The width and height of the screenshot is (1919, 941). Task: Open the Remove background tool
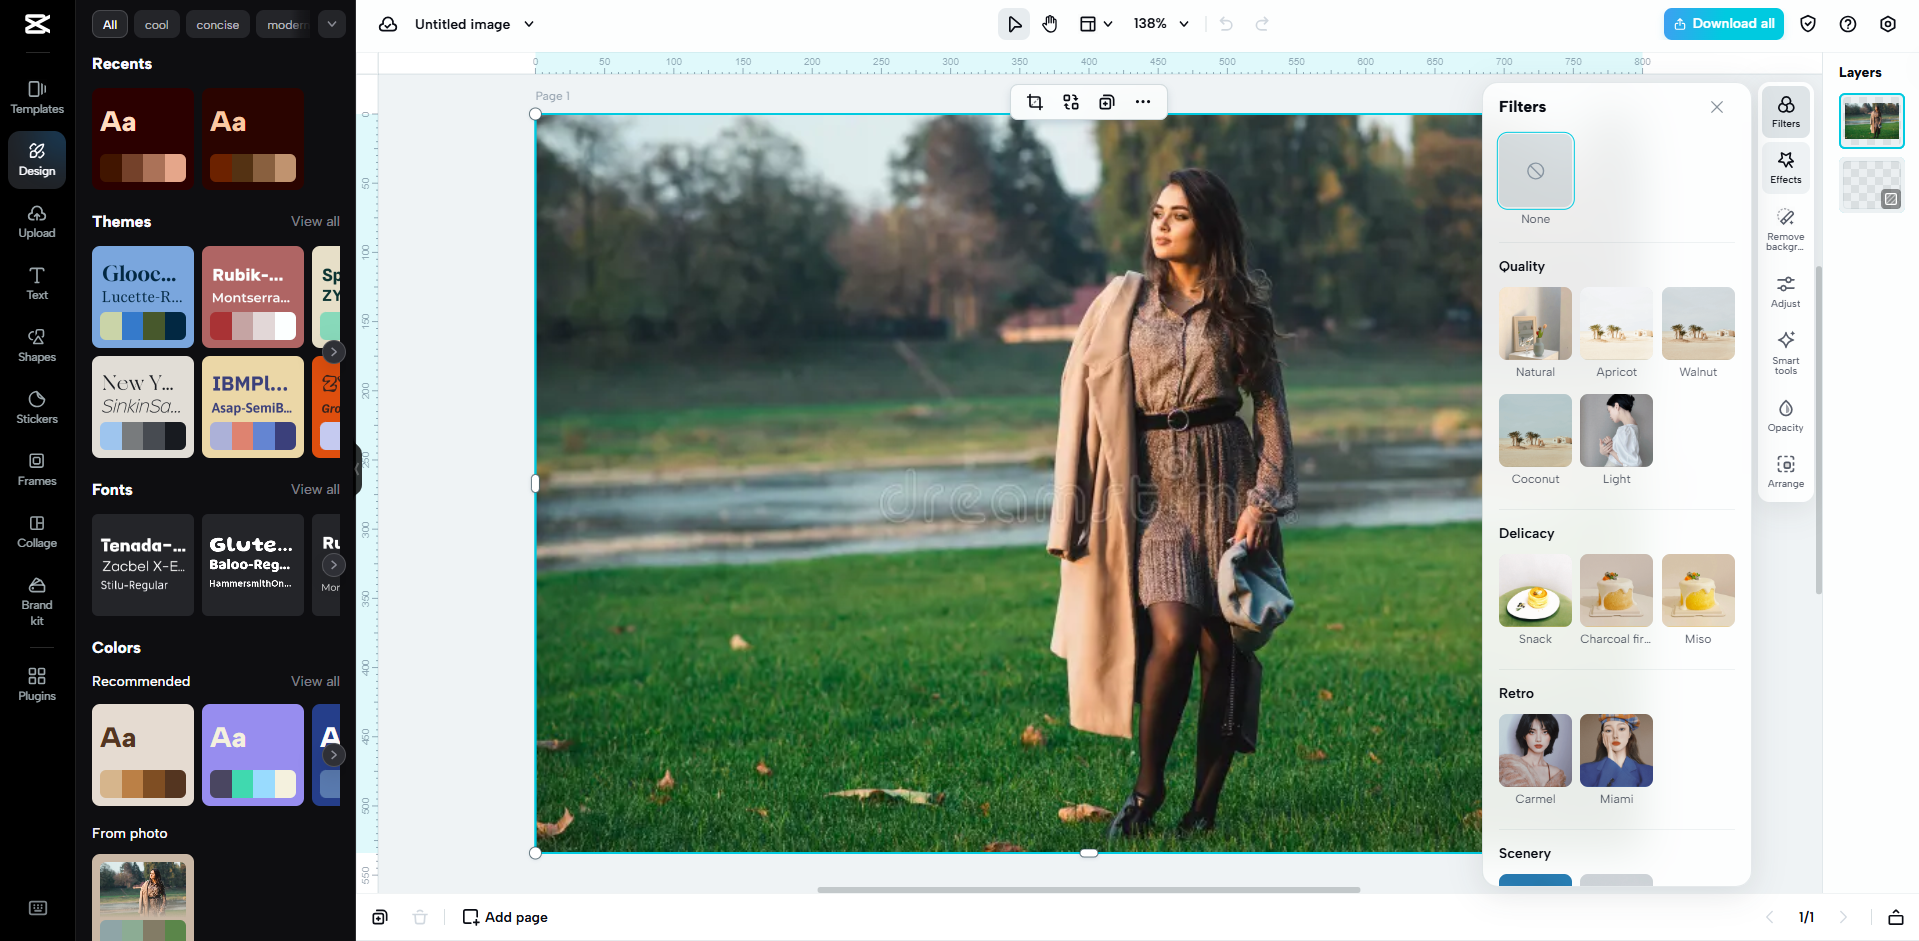coord(1785,229)
